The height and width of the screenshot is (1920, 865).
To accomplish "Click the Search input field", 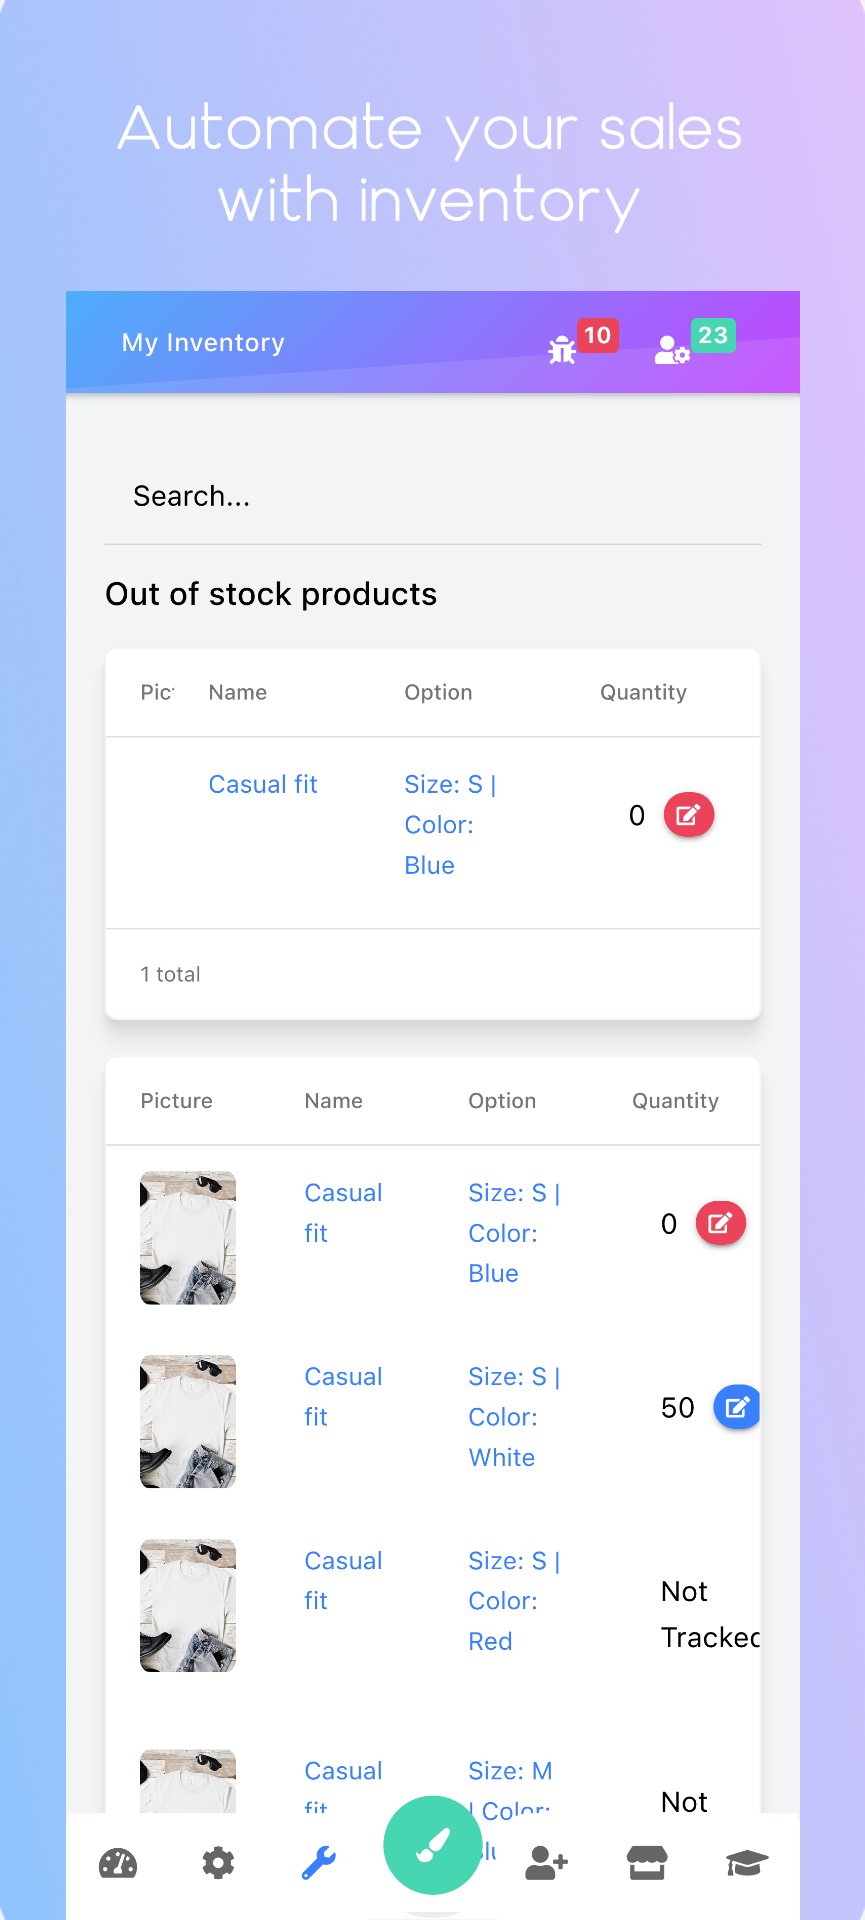I will coord(432,496).
